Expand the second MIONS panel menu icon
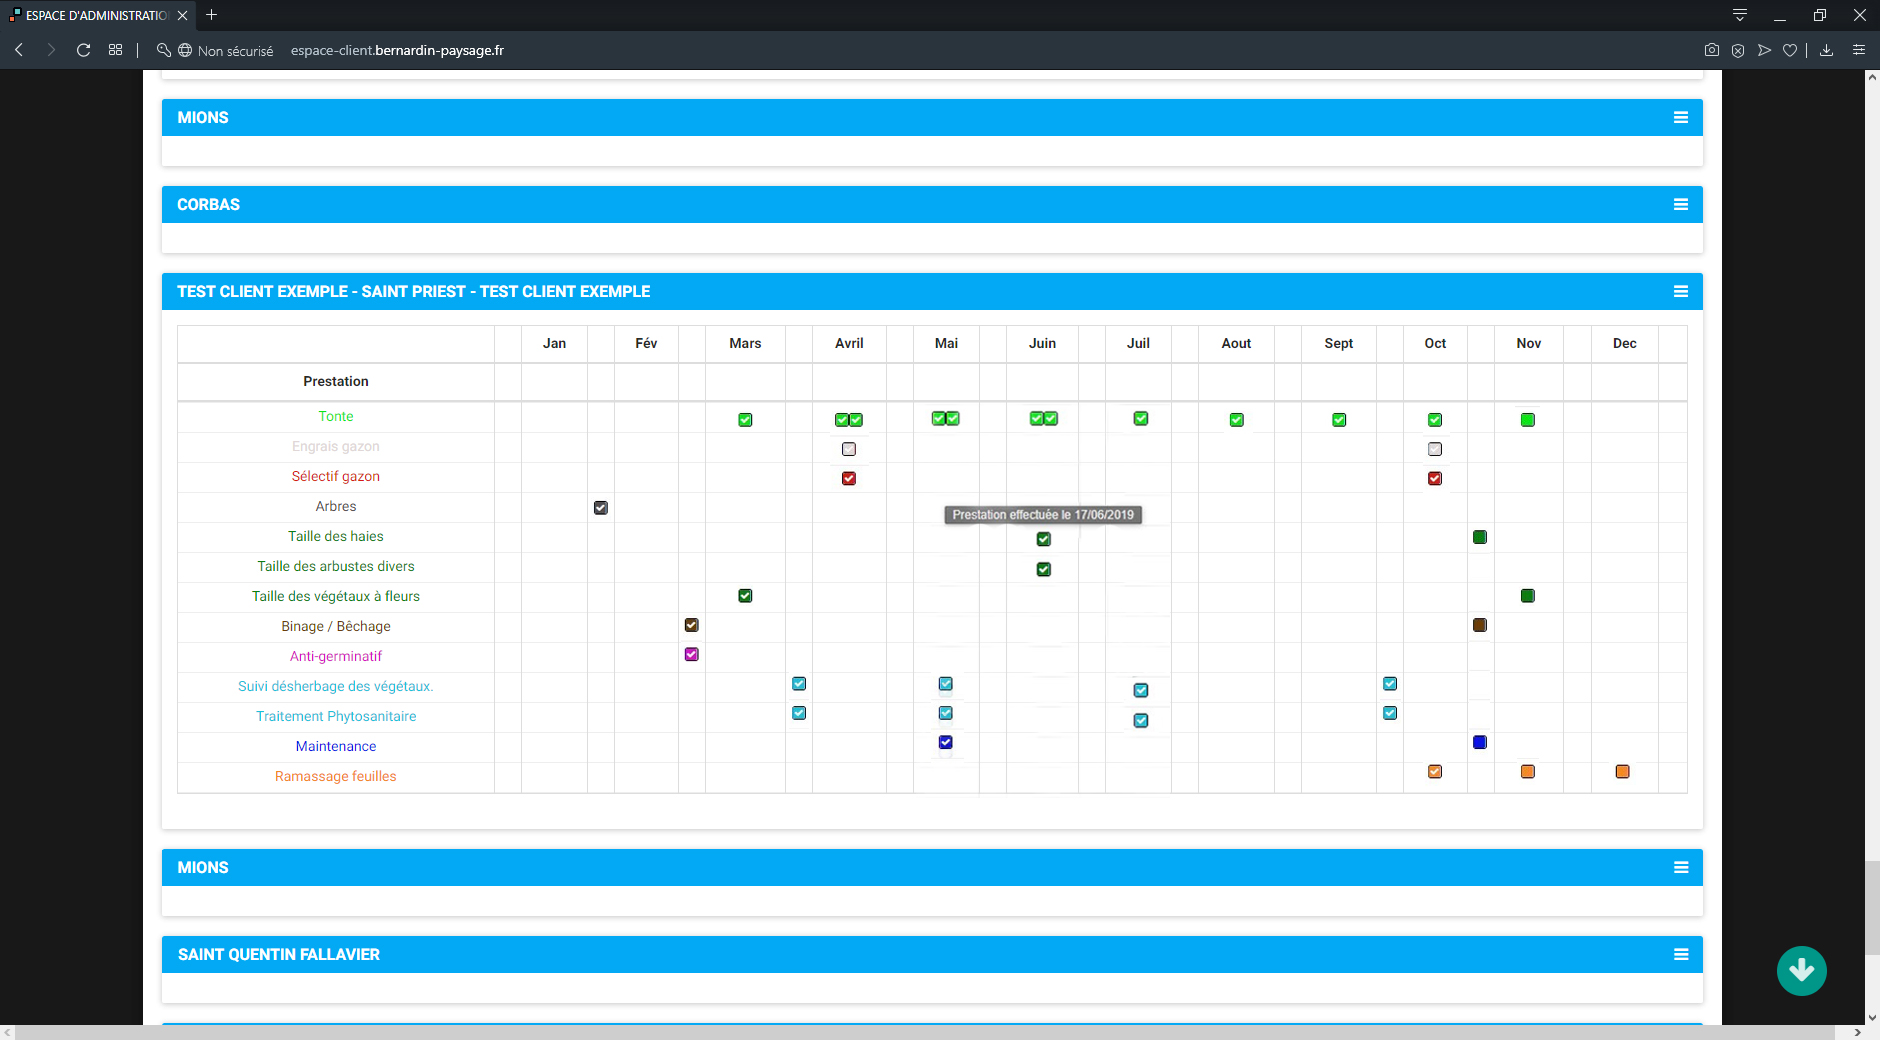Viewport: 1880px width, 1040px height. [1681, 867]
